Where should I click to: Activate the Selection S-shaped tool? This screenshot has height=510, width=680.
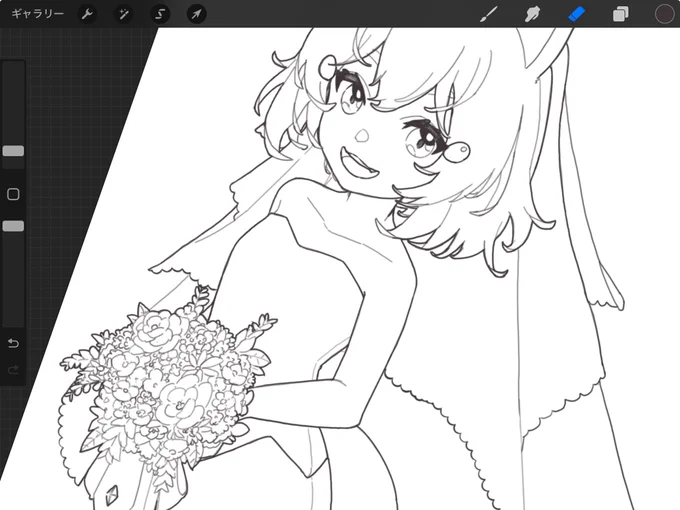(x=160, y=14)
